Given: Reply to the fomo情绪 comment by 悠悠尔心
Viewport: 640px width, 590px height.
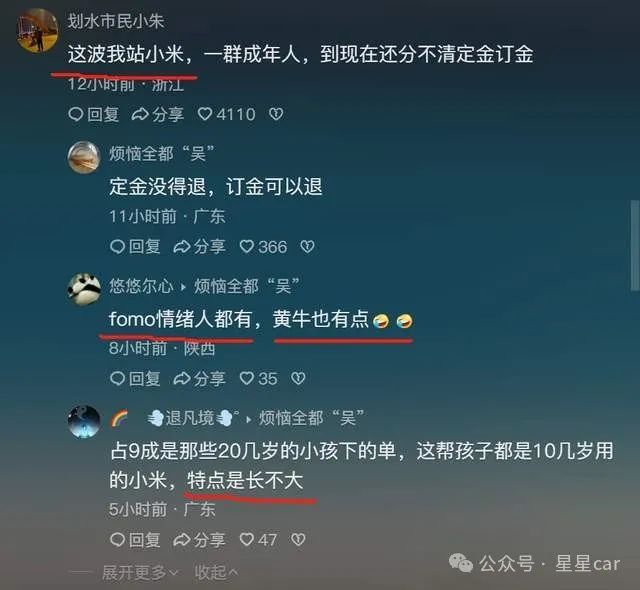Looking at the screenshot, I should 135,379.
